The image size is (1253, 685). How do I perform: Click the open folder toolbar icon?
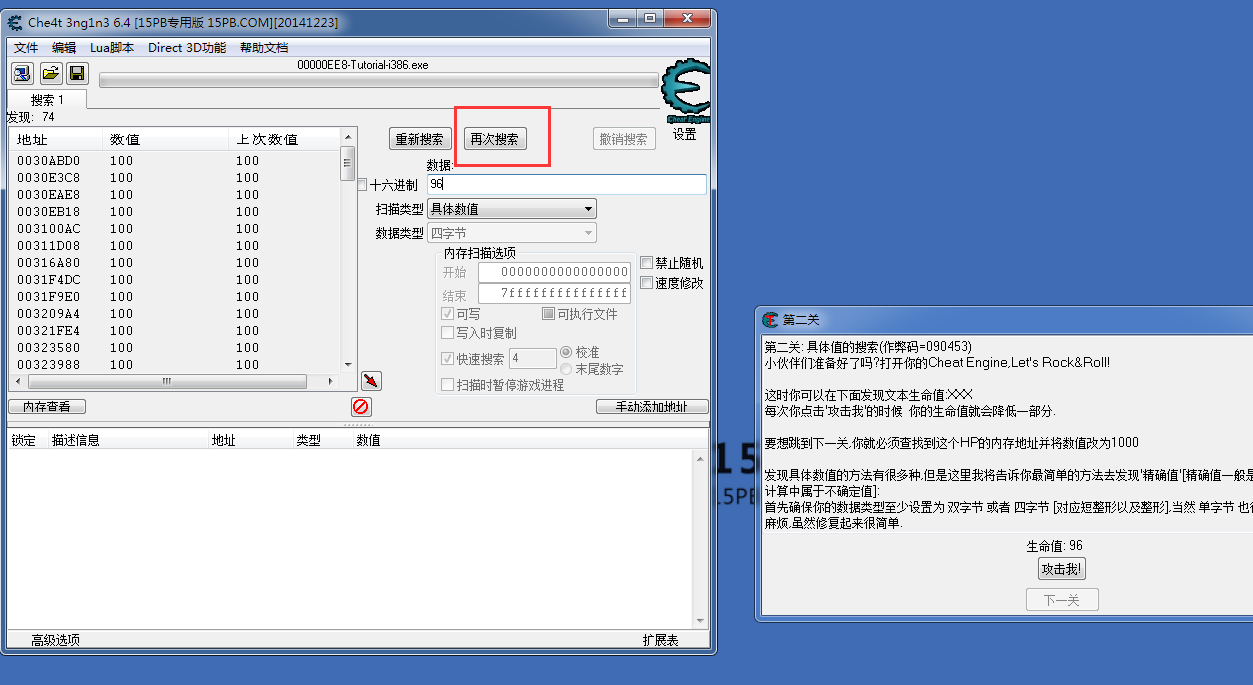50,73
